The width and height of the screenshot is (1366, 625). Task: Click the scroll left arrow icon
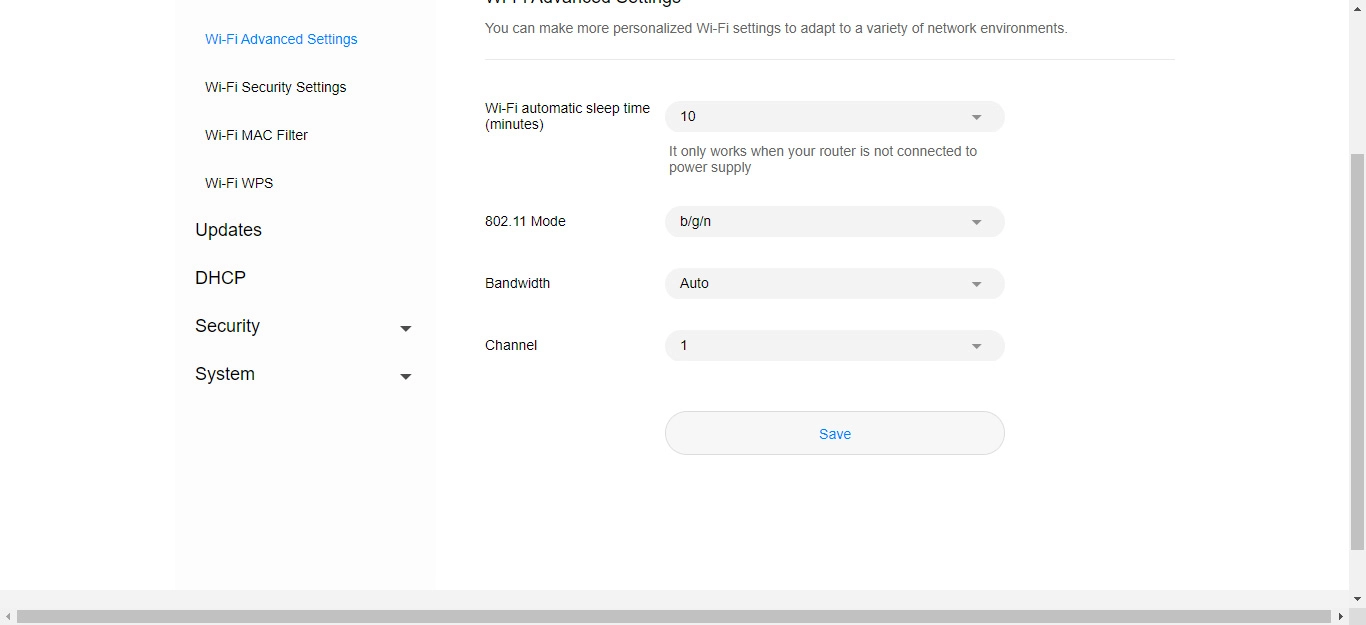coord(8,617)
